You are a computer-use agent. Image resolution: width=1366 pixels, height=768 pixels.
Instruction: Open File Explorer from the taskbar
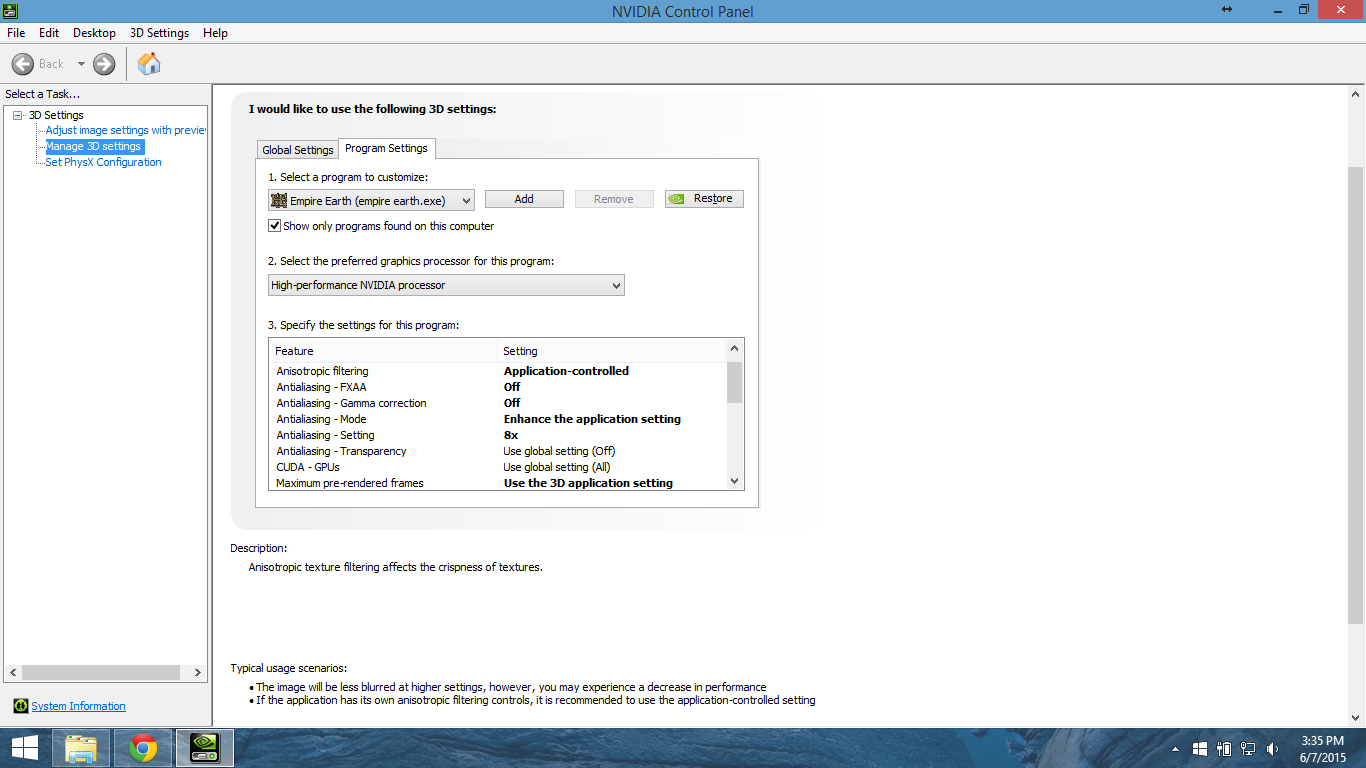click(81, 748)
